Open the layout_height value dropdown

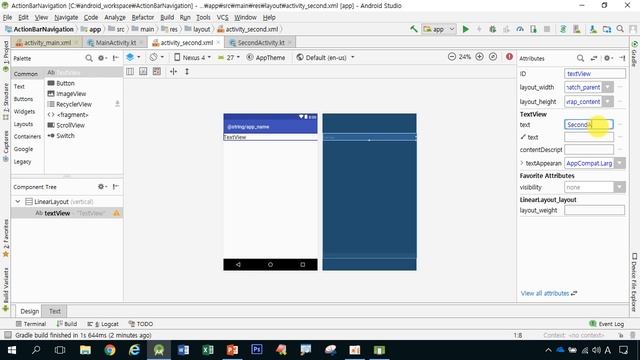[608, 102]
